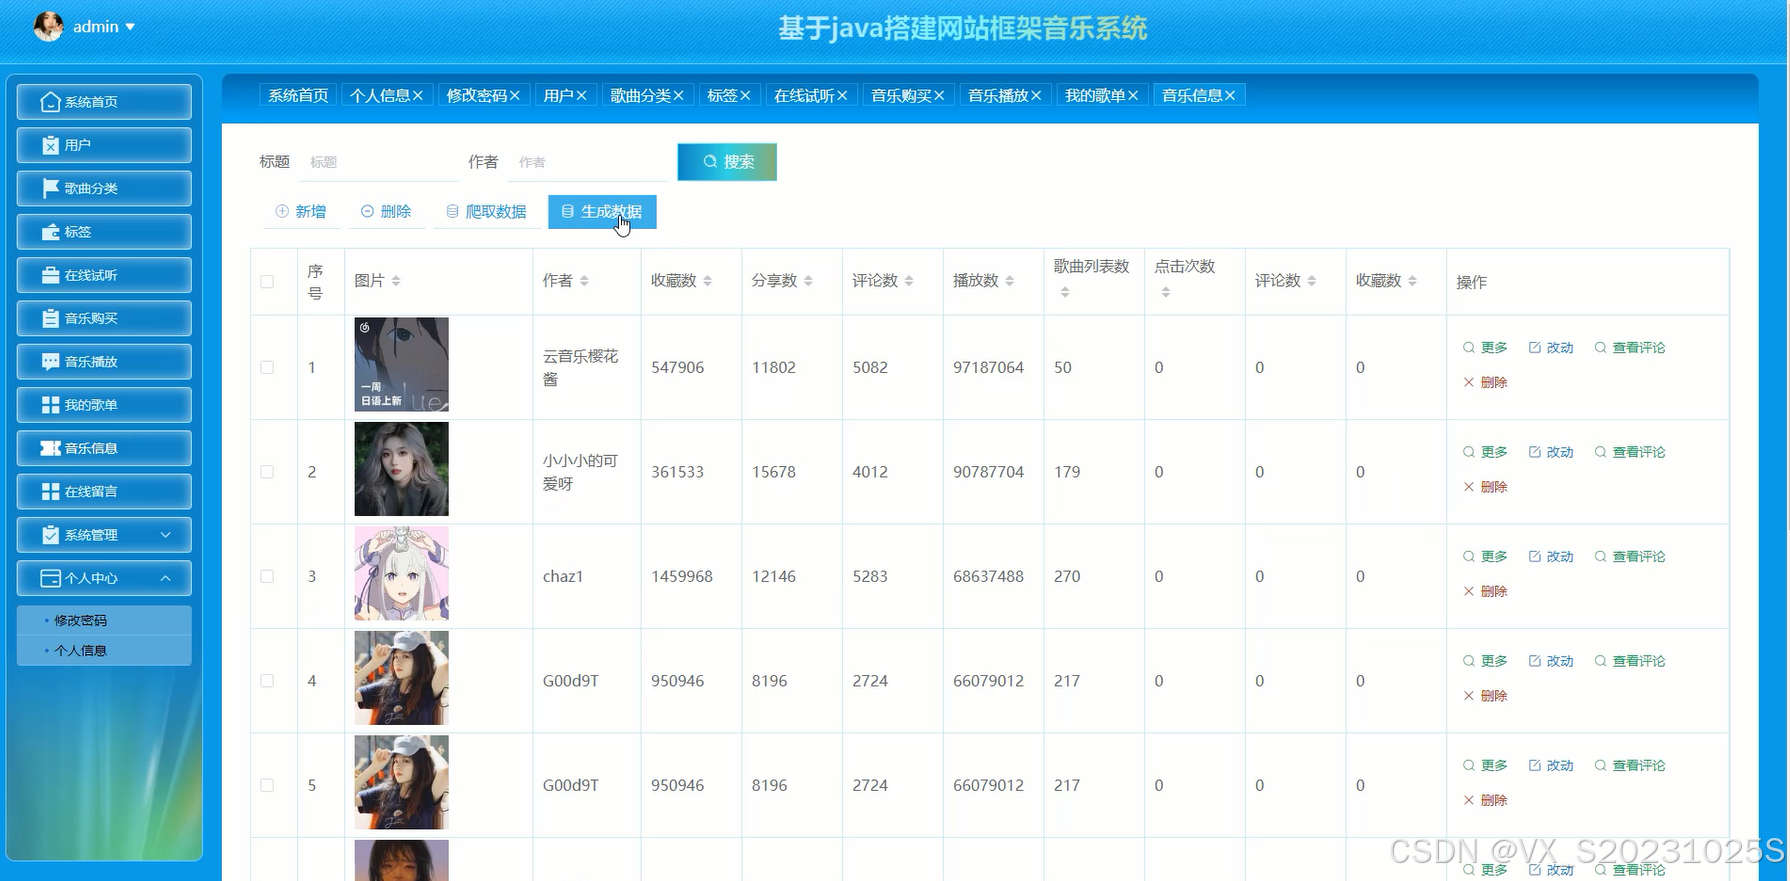Viewport: 1790px width, 881px height.
Task: Check the checkbox for row 5
Action: pyautogui.click(x=267, y=785)
